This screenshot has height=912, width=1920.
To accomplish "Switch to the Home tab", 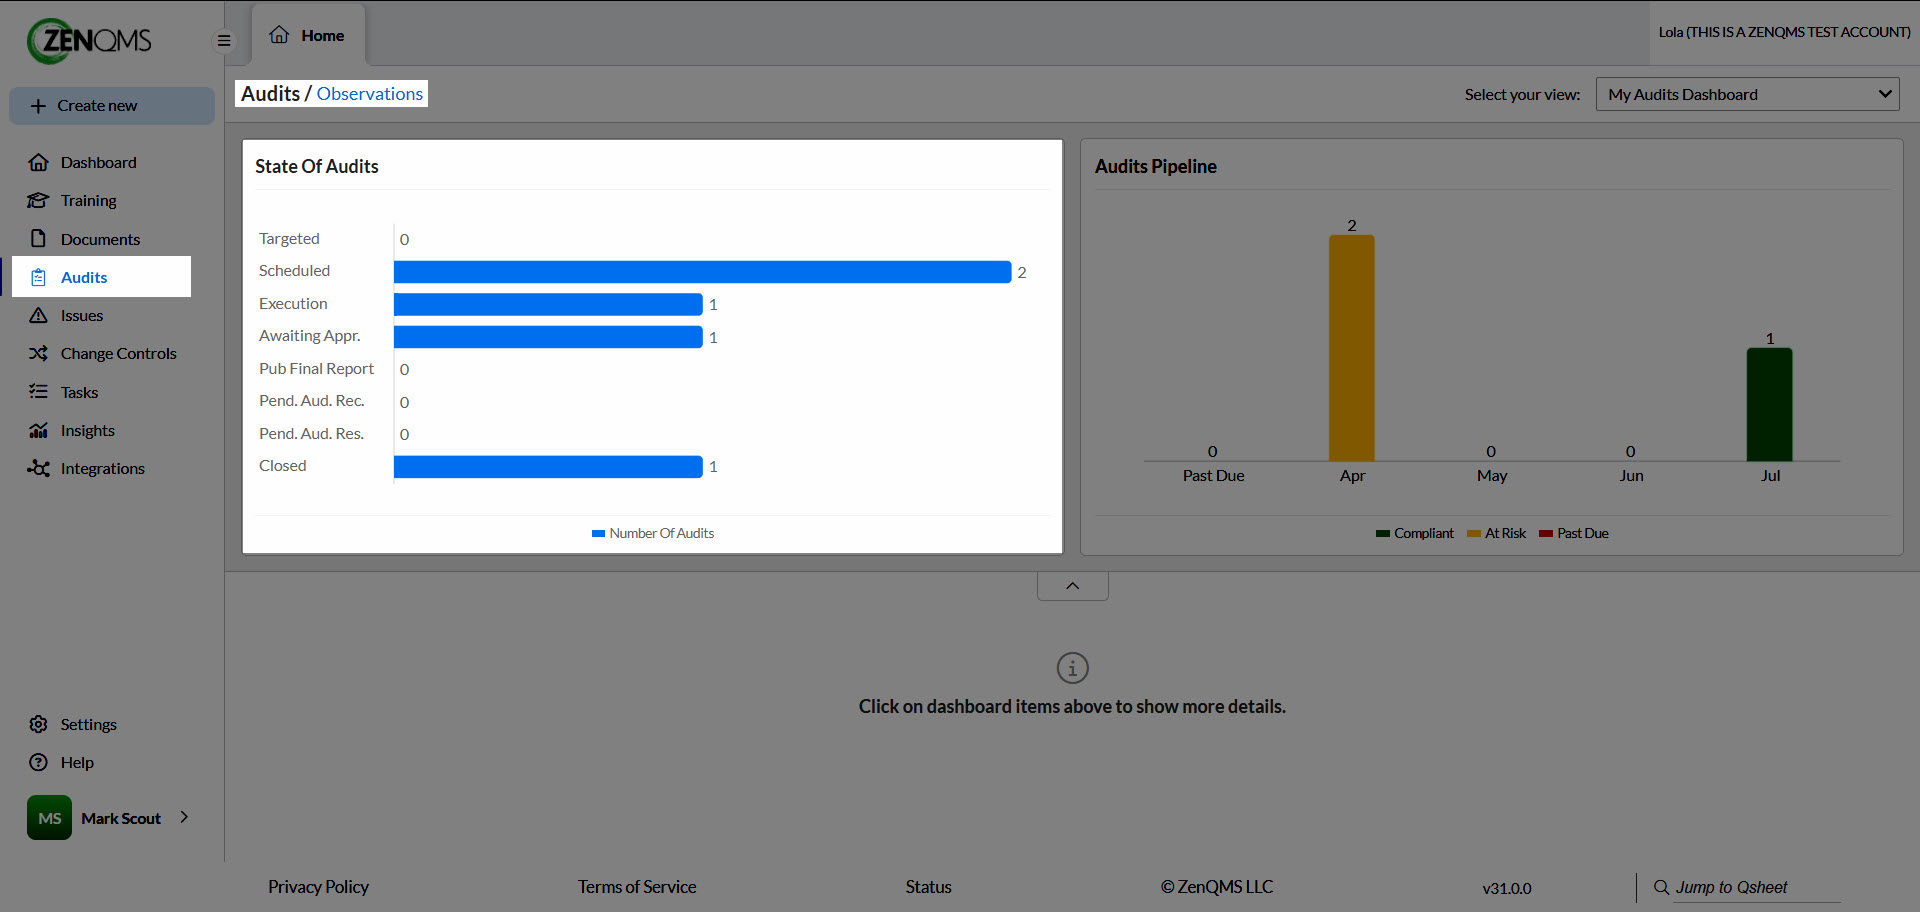I will pos(308,35).
